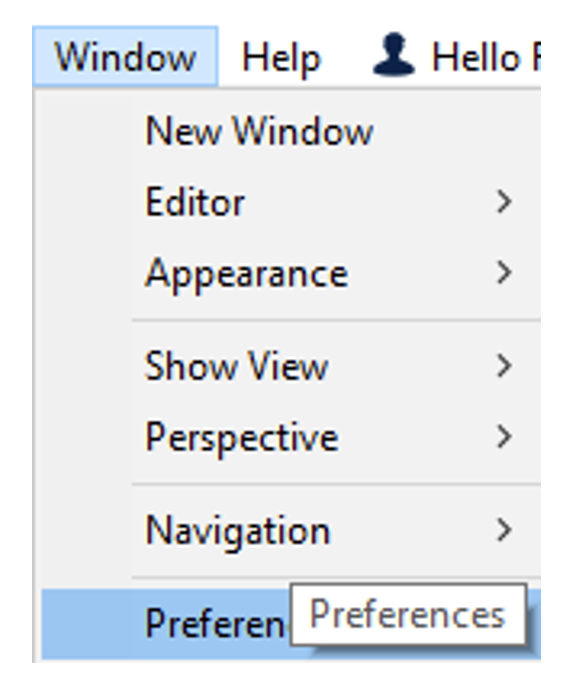
Task: Expand the Editor submenu arrow
Action: click(x=505, y=202)
